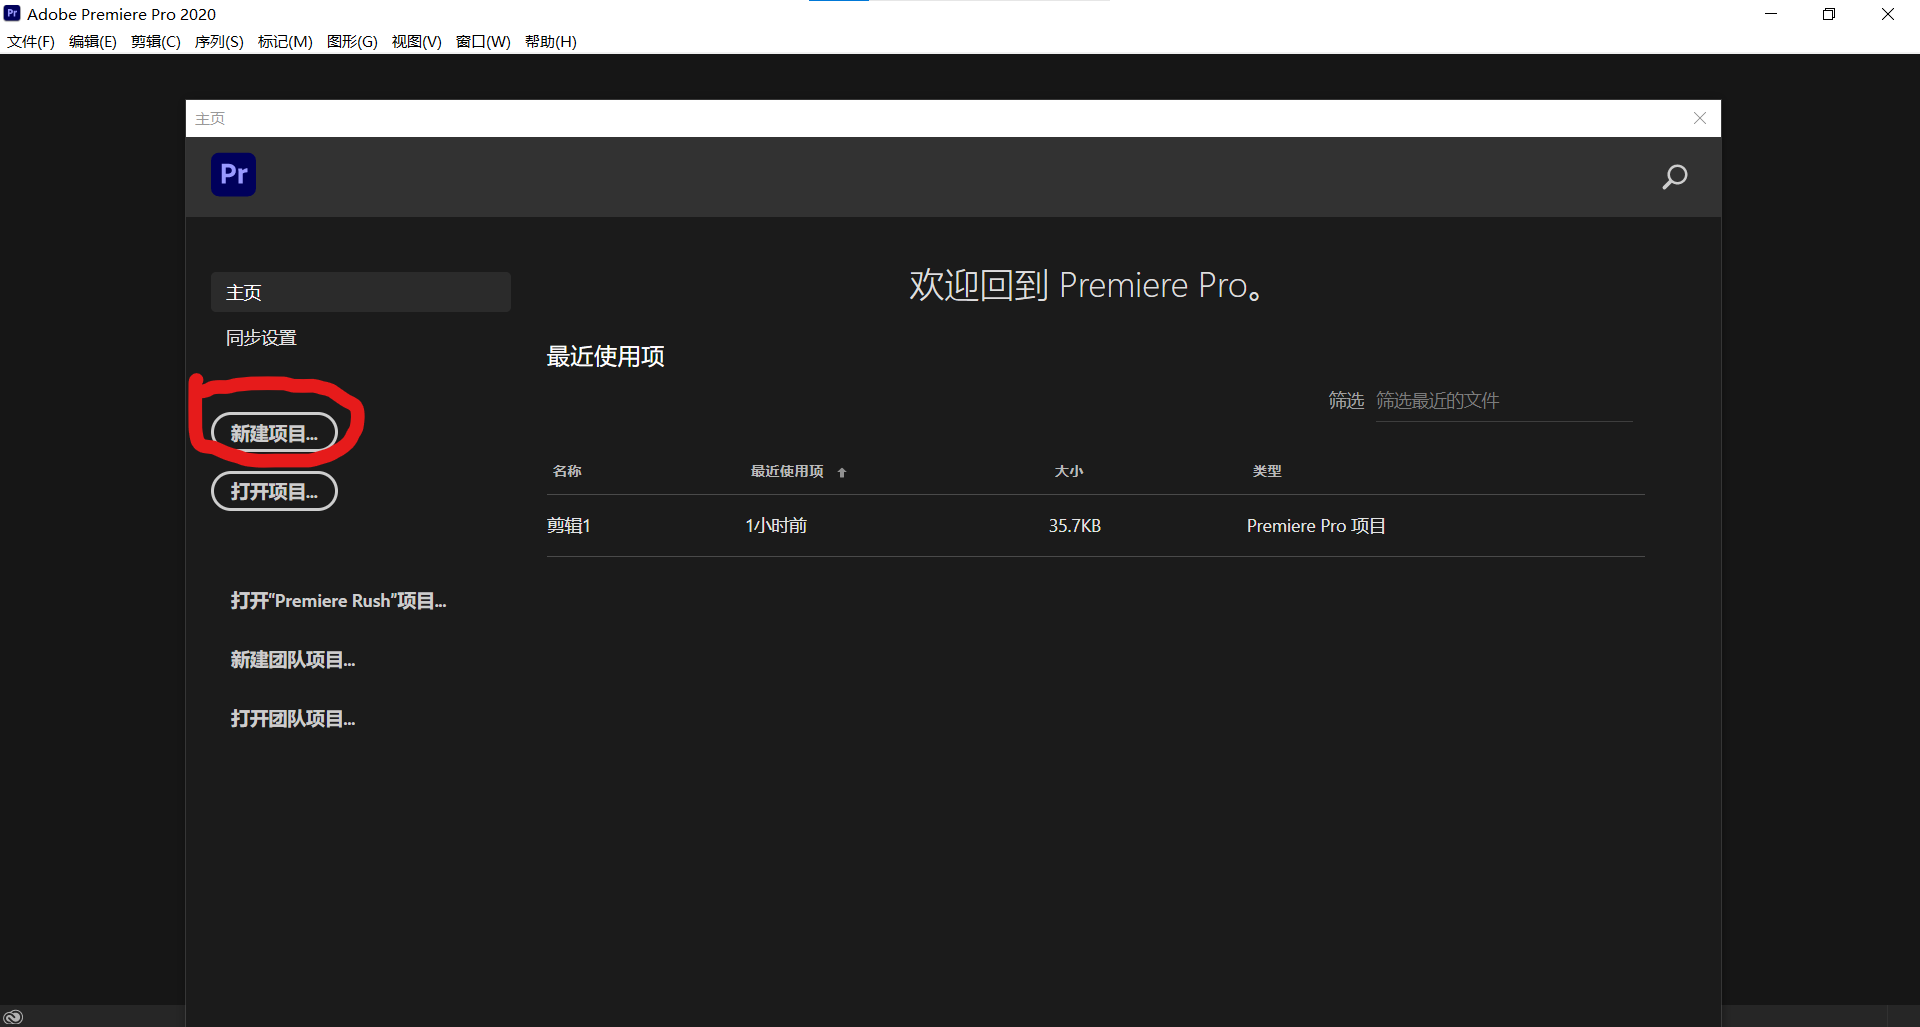Click the sort arrow beside 最近使用项 column

(x=842, y=472)
